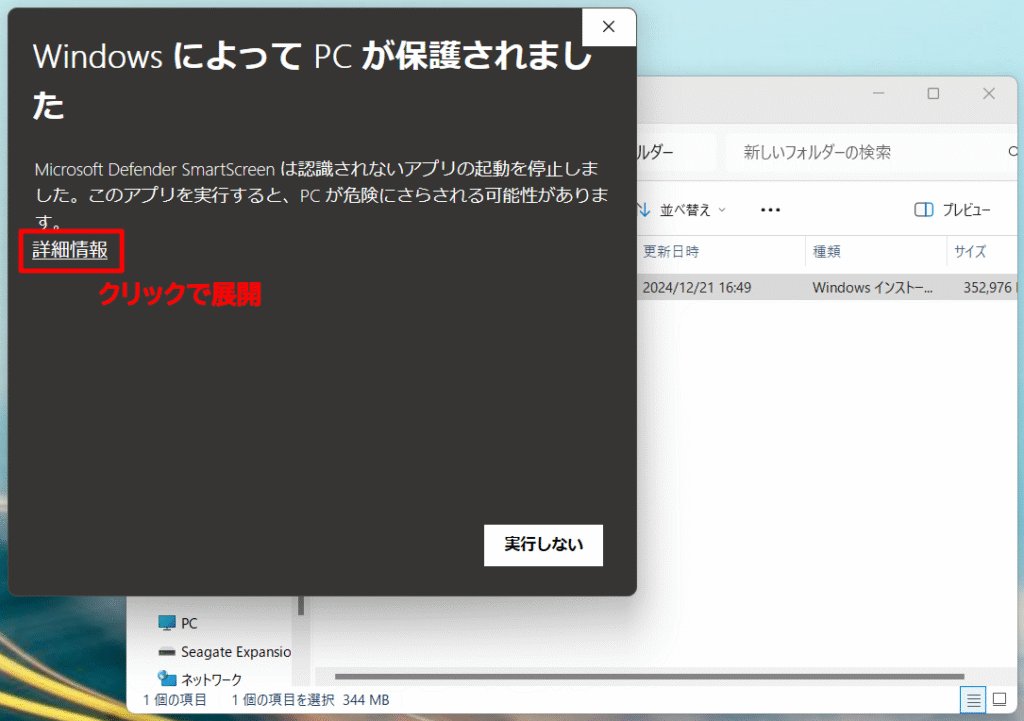
Task: Open the three-dot more options menu
Action: (x=771, y=210)
